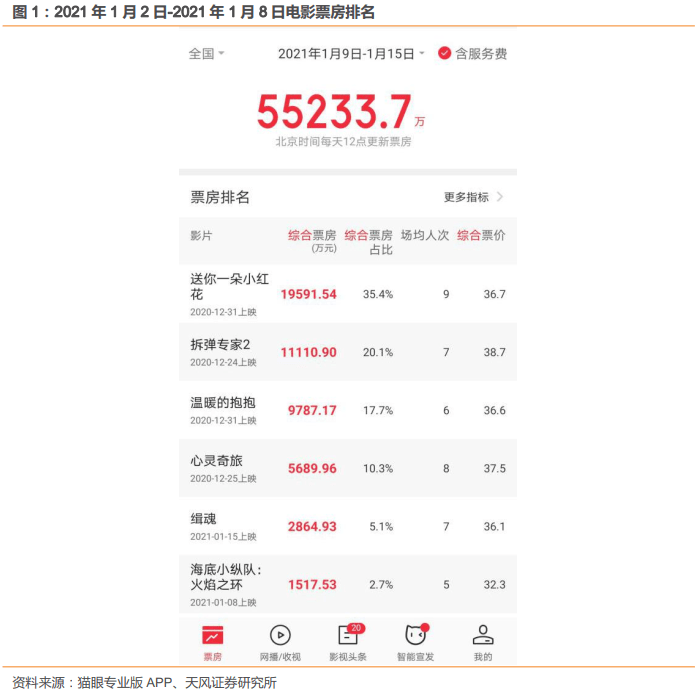Select the 19591.54 box office value
This screenshot has width=700, height=696.
(x=308, y=294)
